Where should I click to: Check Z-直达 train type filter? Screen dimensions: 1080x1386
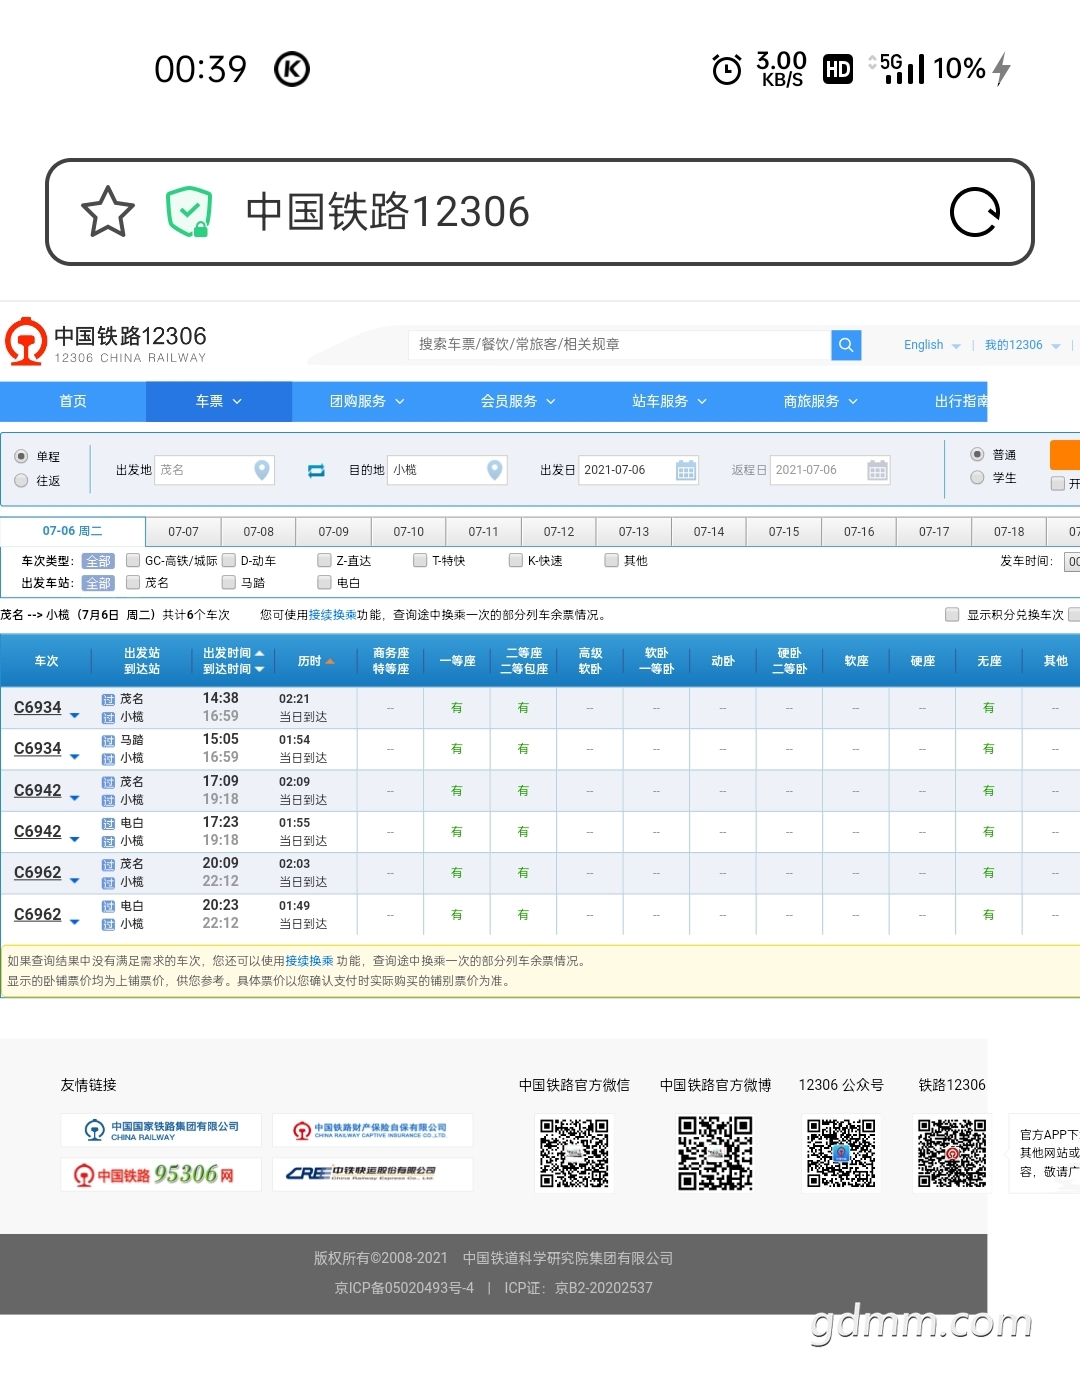pyautogui.click(x=324, y=561)
